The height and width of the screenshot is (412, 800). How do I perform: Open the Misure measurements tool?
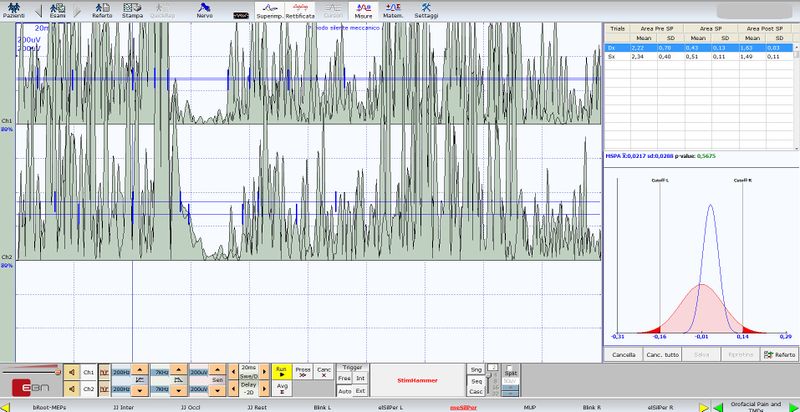pos(363,12)
